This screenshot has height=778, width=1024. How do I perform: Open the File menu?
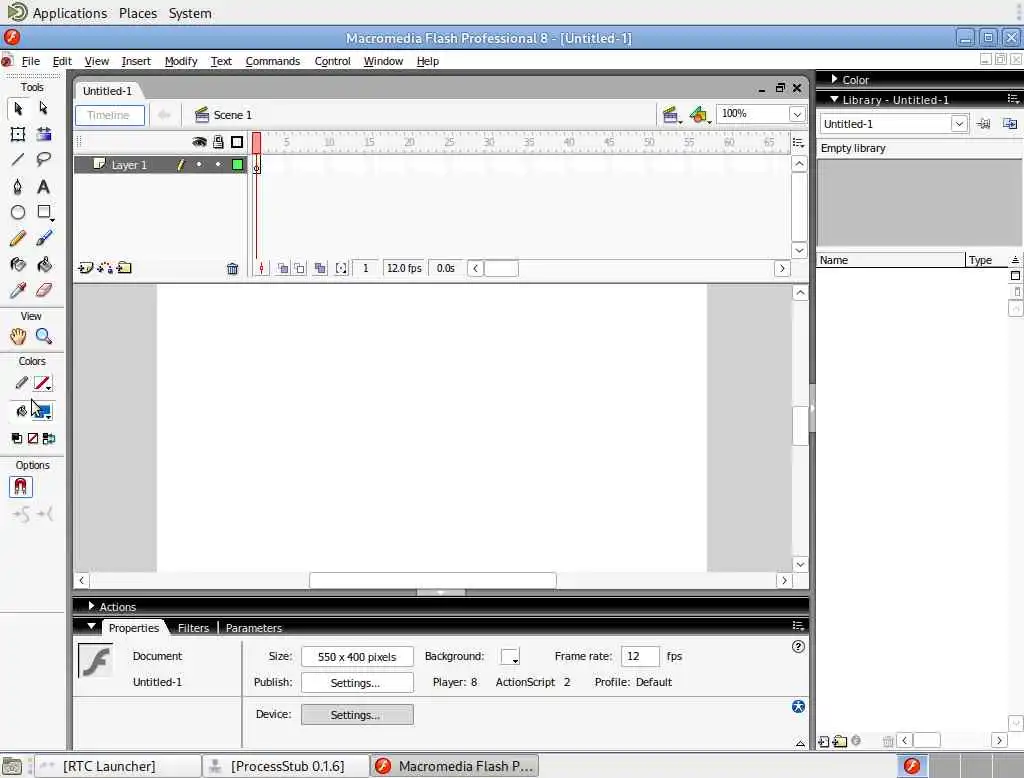31,61
